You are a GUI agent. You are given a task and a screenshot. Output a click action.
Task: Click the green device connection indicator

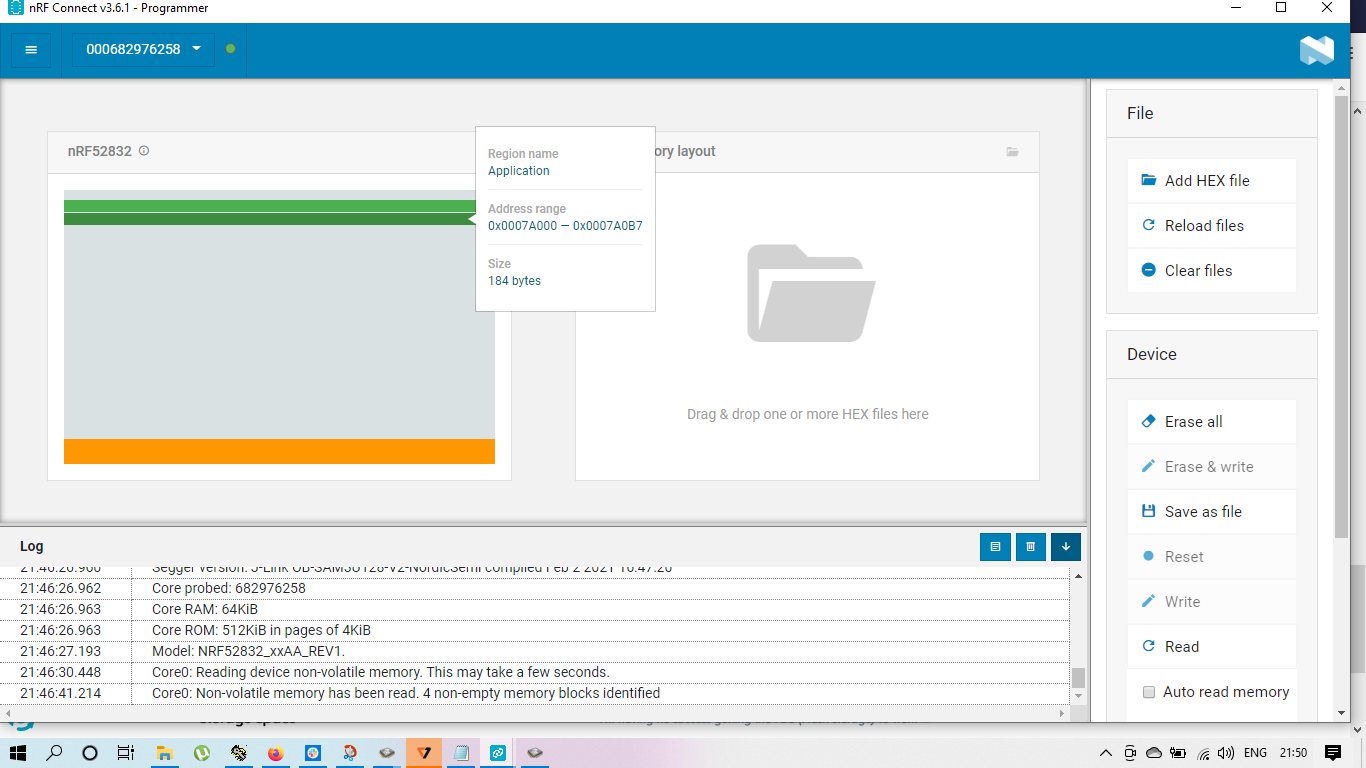tap(230, 49)
